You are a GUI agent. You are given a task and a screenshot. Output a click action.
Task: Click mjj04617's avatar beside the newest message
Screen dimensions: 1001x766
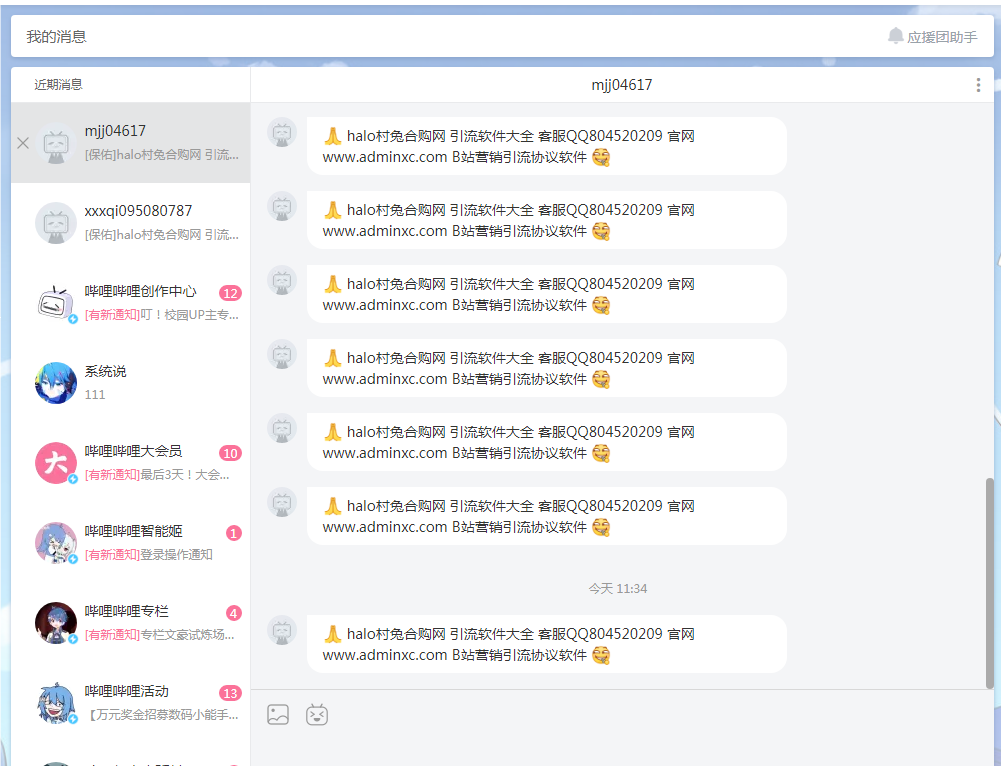click(x=282, y=633)
